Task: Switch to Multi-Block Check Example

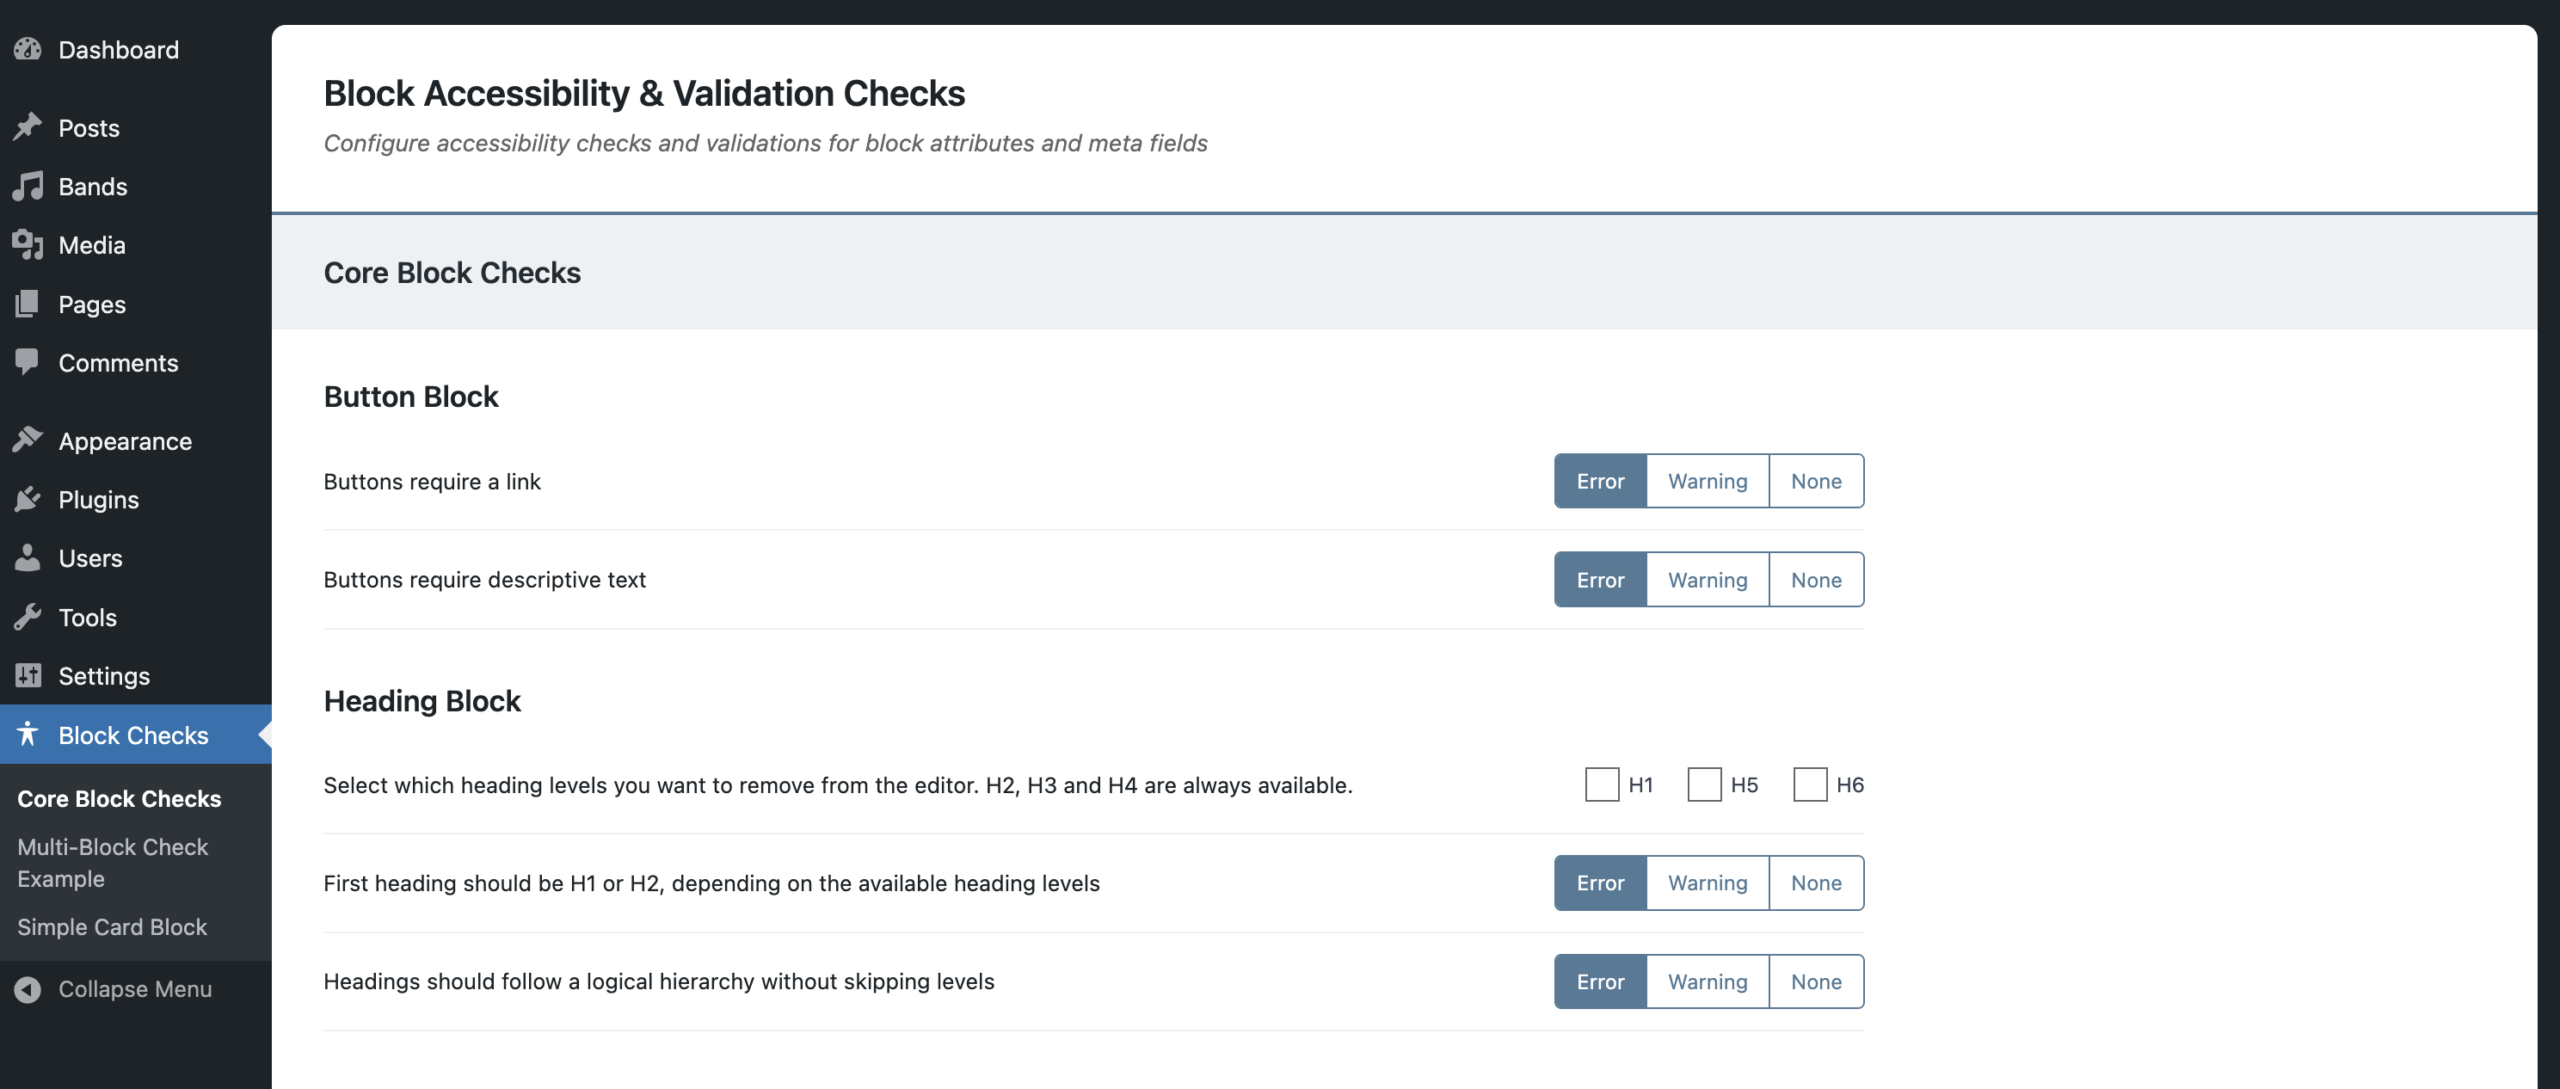Action: coord(112,862)
